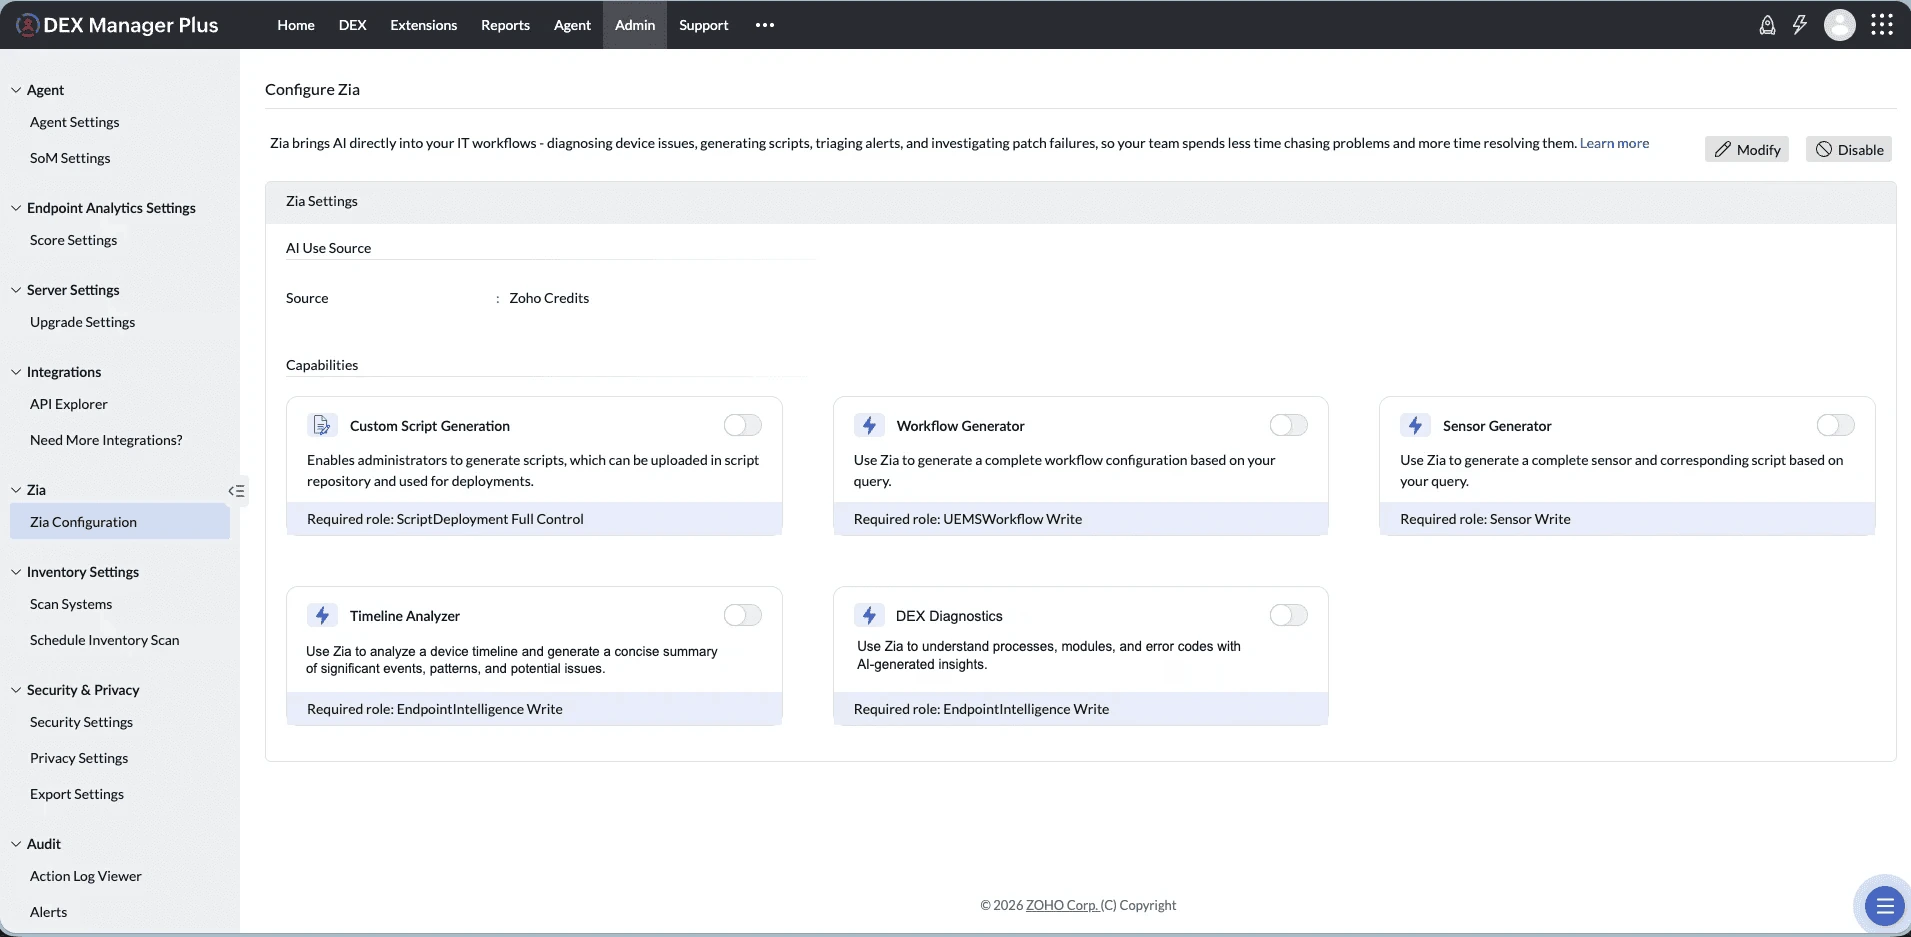Screen dimensions: 1911x937
Task: Open Export Settings in sidebar
Action: point(77,794)
